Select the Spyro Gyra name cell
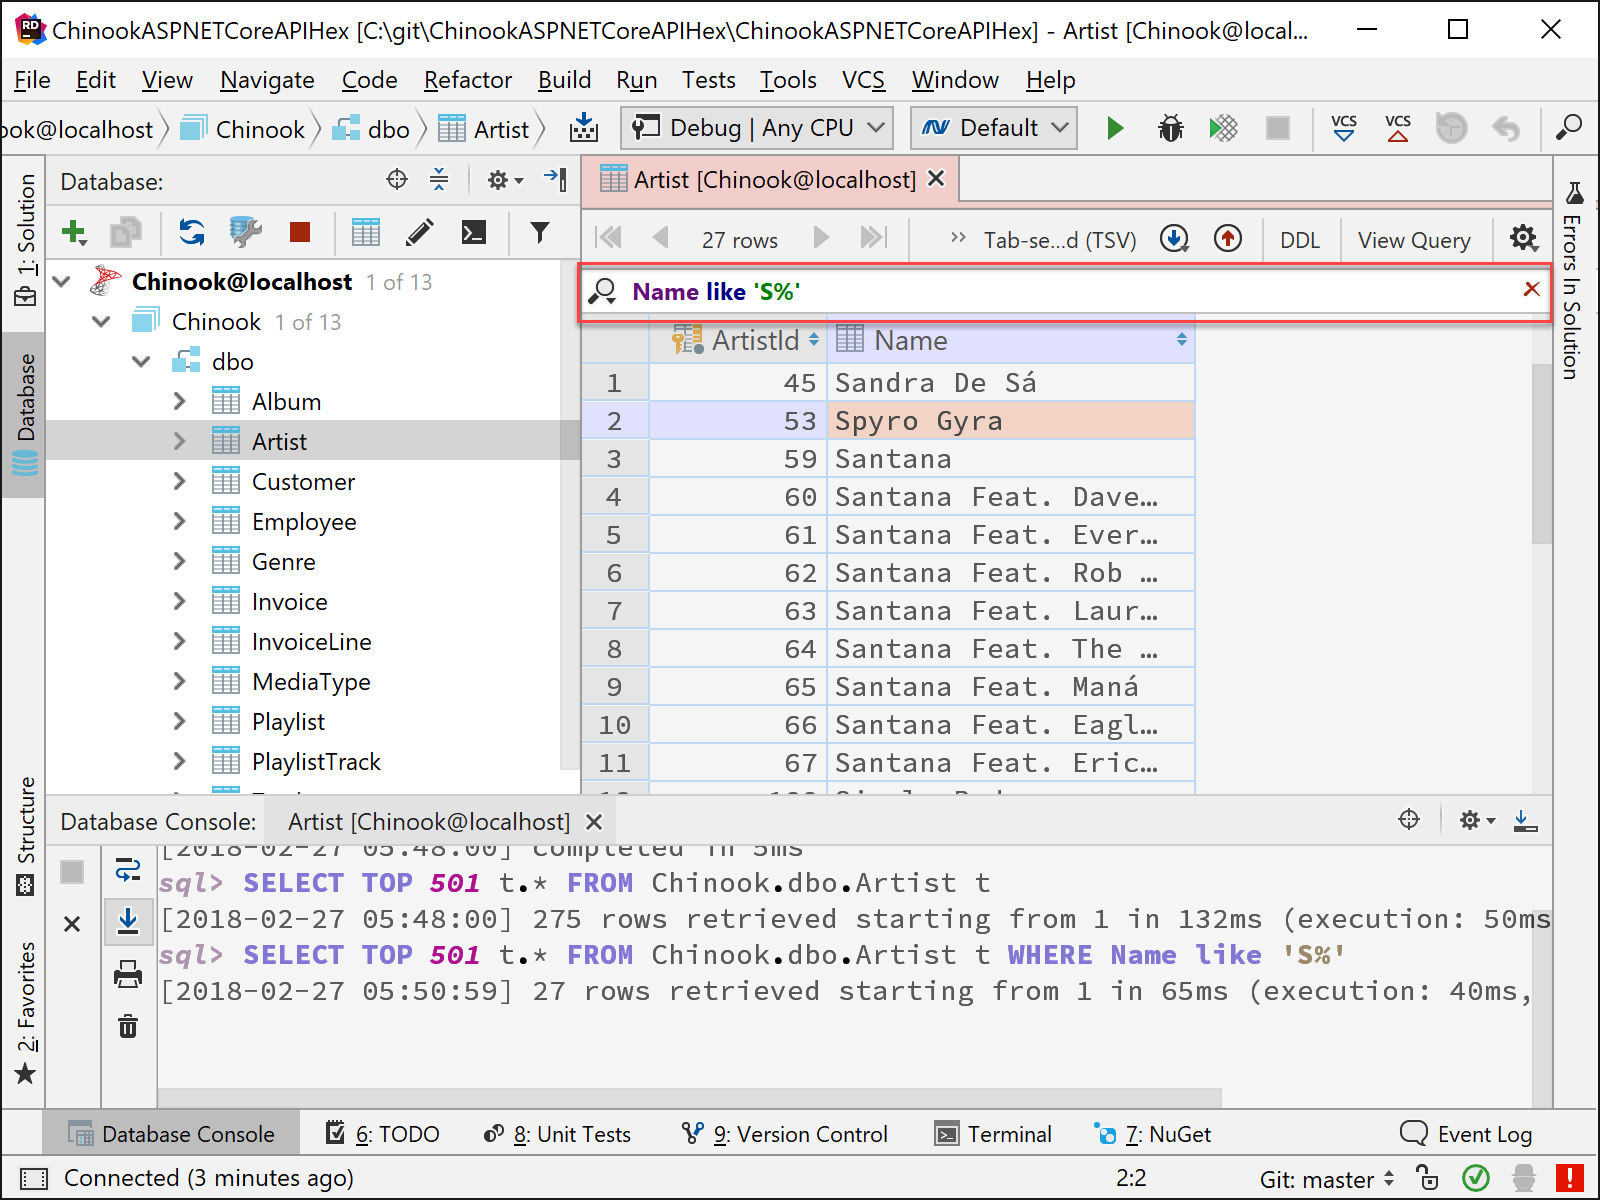1600x1200 pixels. coord(1010,421)
